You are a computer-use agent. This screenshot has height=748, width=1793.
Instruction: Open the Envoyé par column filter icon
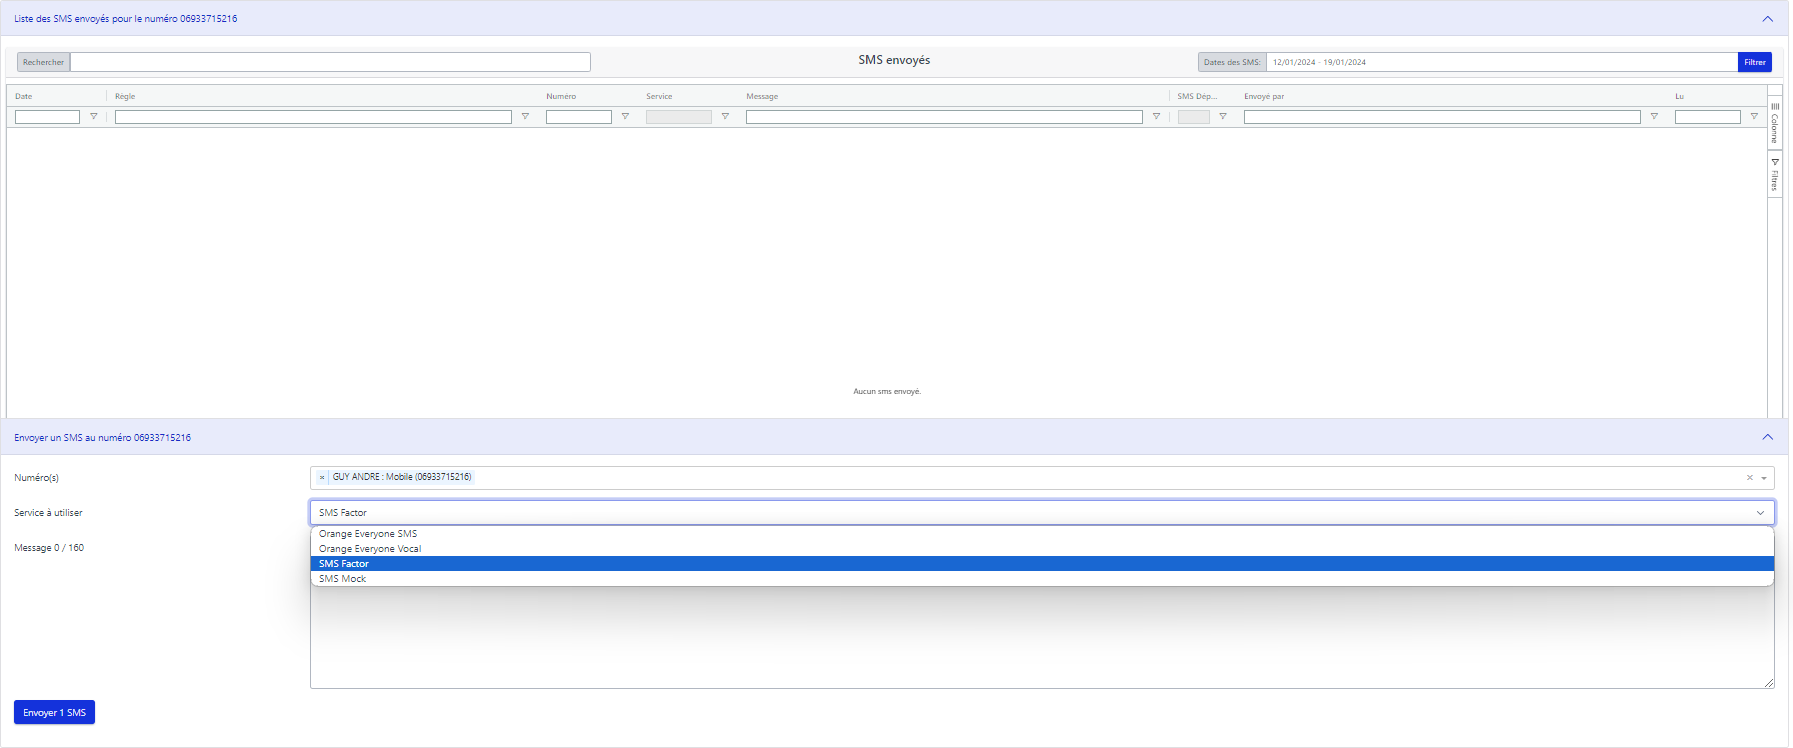[x=1654, y=117]
